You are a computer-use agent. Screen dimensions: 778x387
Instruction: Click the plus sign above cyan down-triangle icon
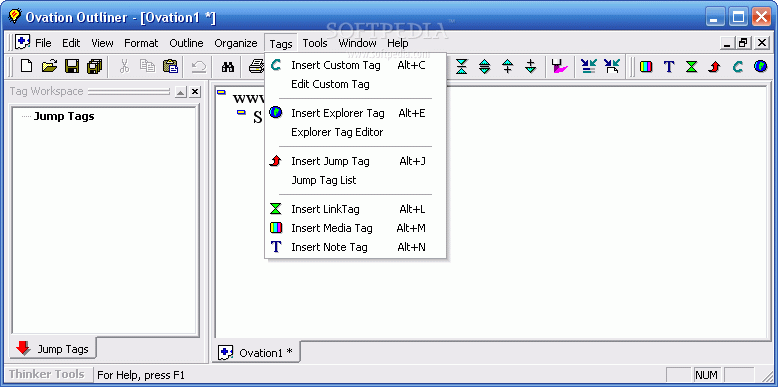530,66
